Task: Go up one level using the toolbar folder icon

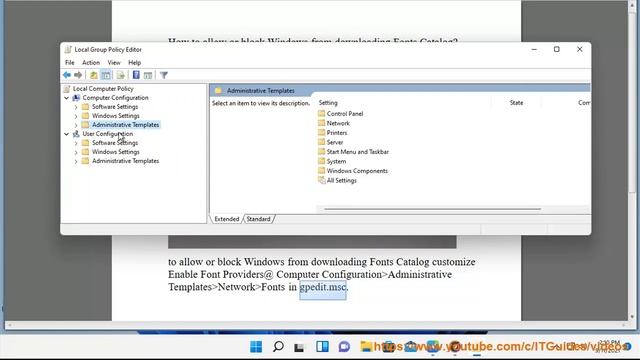Action: point(93,75)
